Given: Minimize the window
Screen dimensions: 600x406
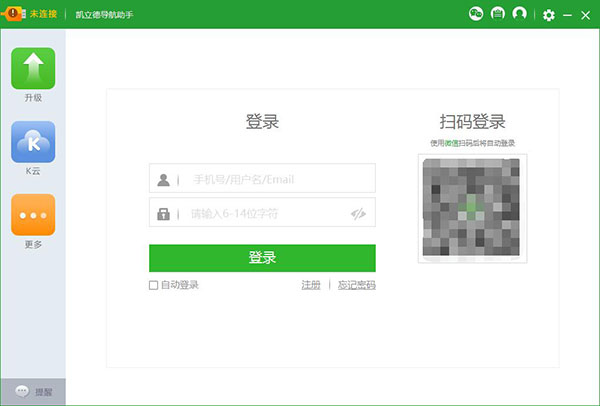Looking at the screenshot, I should click(567, 15).
